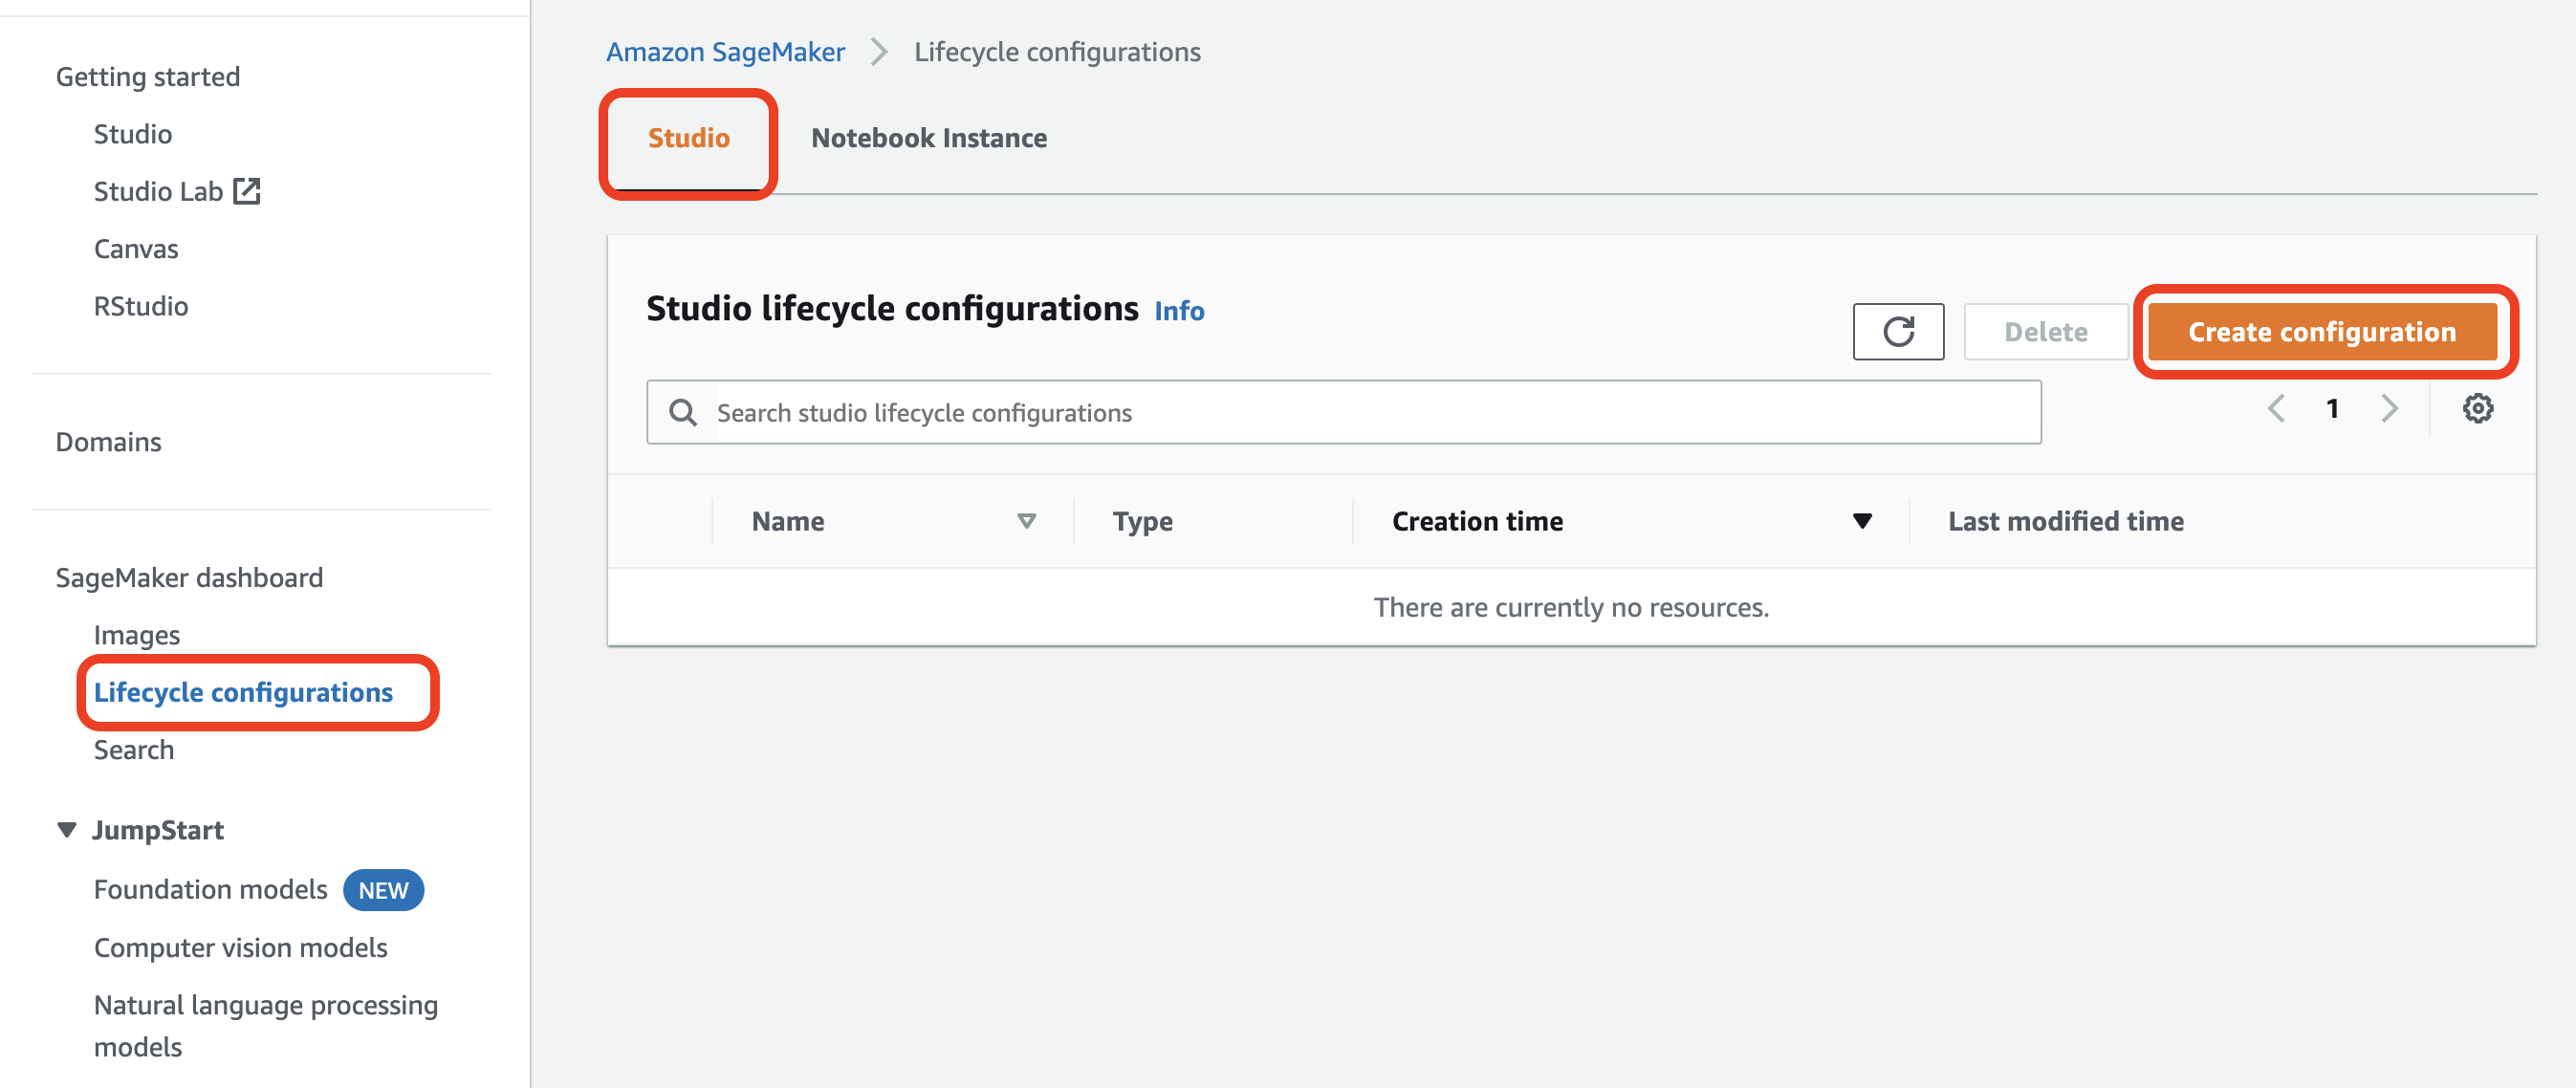Go to next page arrow
The height and width of the screenshot is (1088, 2576).
coord(2389,408)
